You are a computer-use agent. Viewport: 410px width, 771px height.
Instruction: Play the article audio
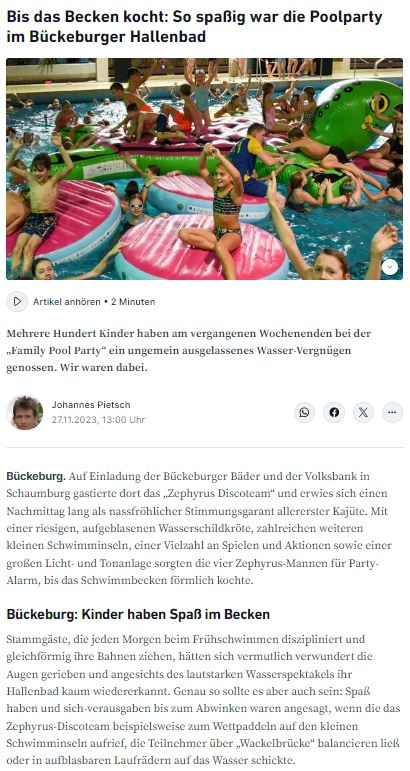17,301
